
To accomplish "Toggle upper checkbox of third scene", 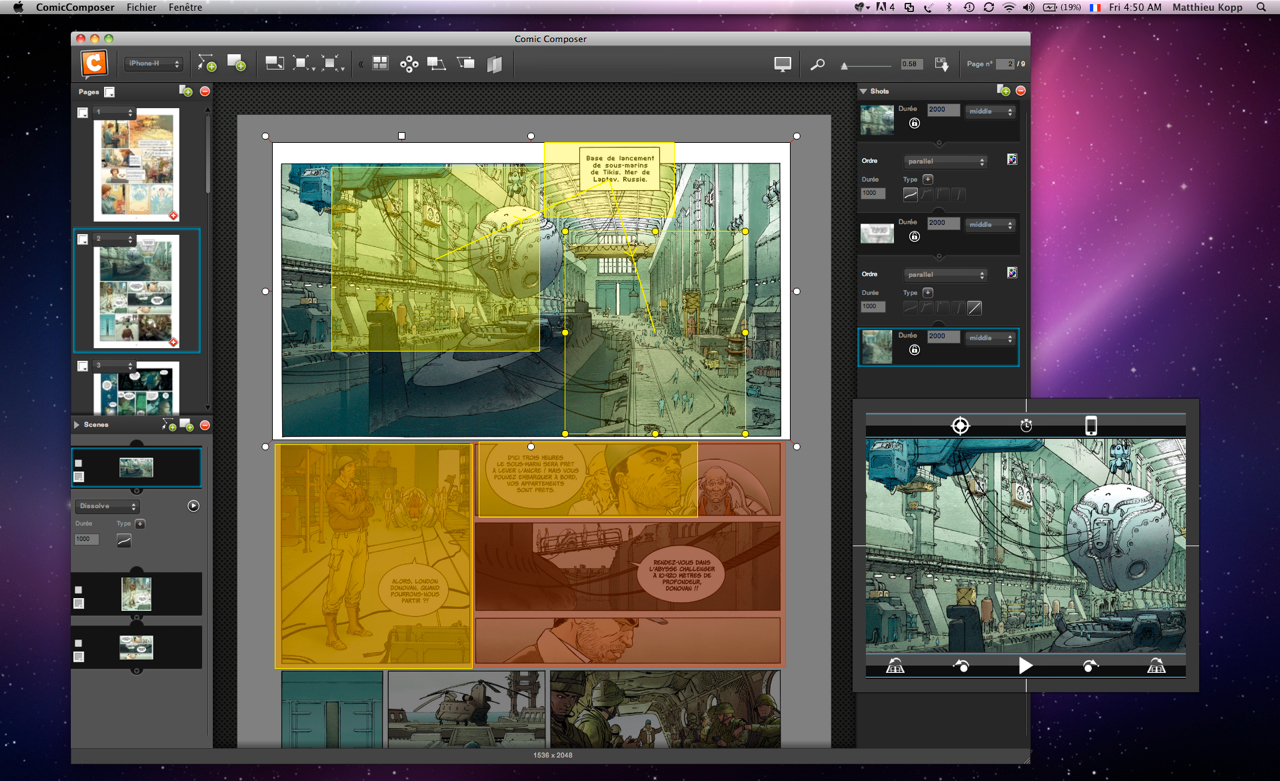I will coord(79,643).
